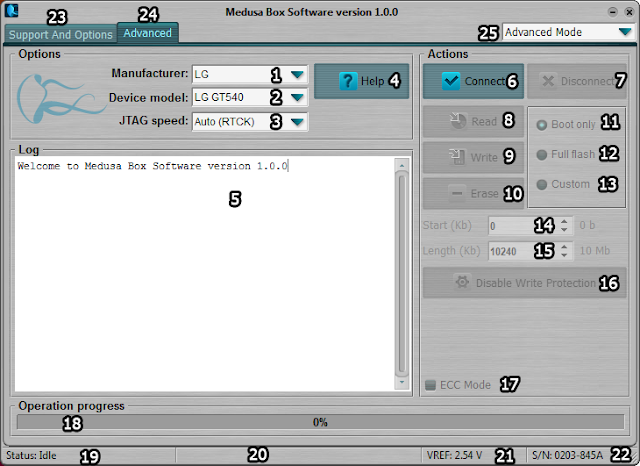Open the Manufacturer dropdown
The height and width of the screenshot is (466, 640).
[297, 74]
